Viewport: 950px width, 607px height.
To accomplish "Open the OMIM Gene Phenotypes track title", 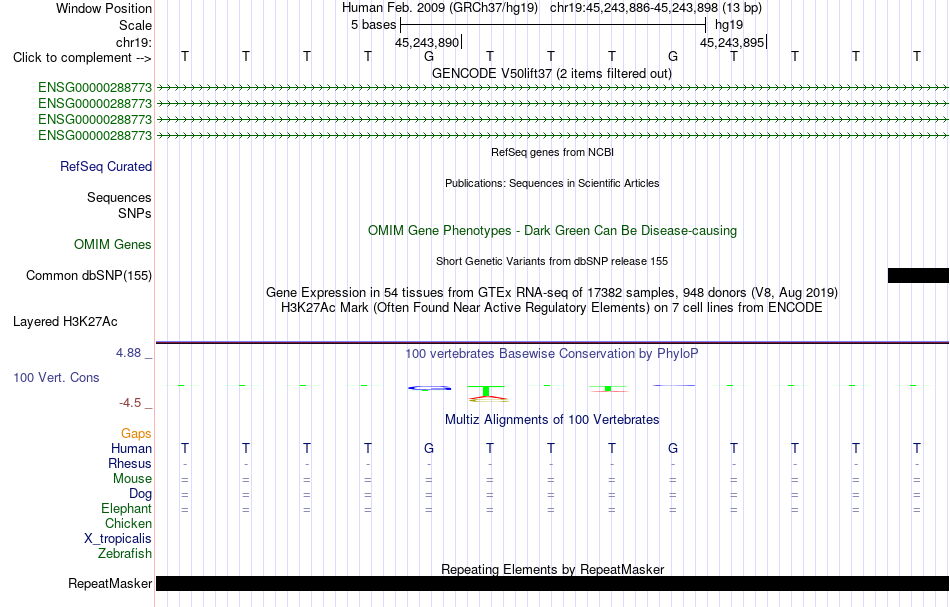I will 552,230.
